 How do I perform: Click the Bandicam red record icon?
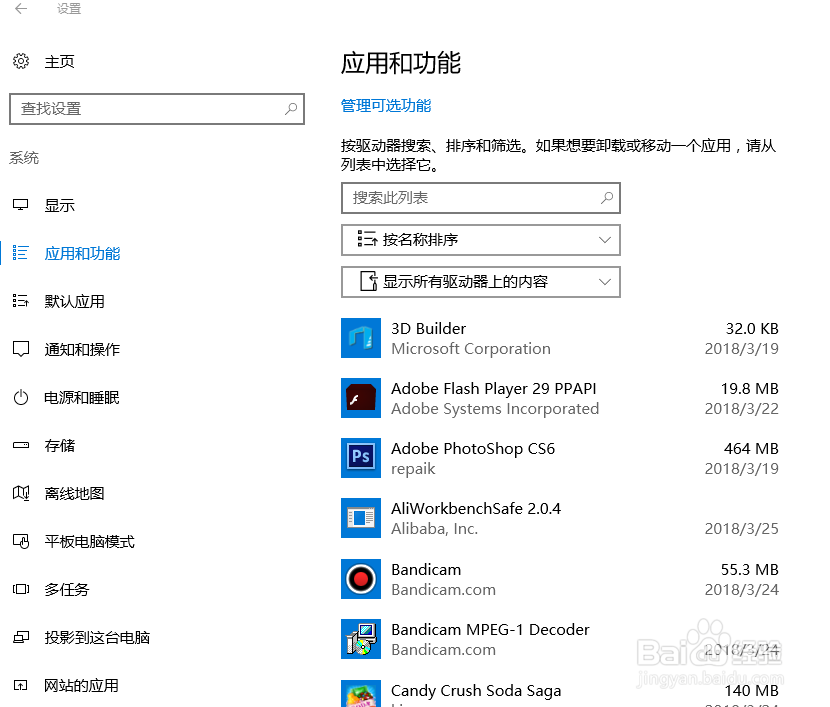click(360, 579)
